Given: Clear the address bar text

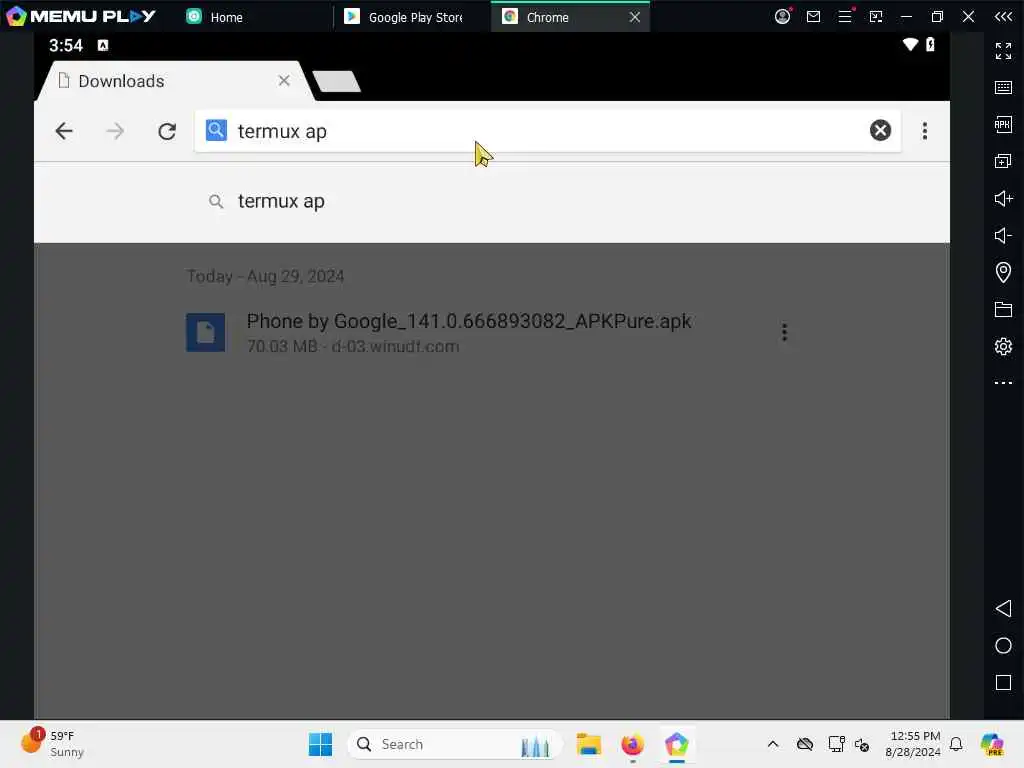Looking at the screenshot, I should (x=880, y=131).
